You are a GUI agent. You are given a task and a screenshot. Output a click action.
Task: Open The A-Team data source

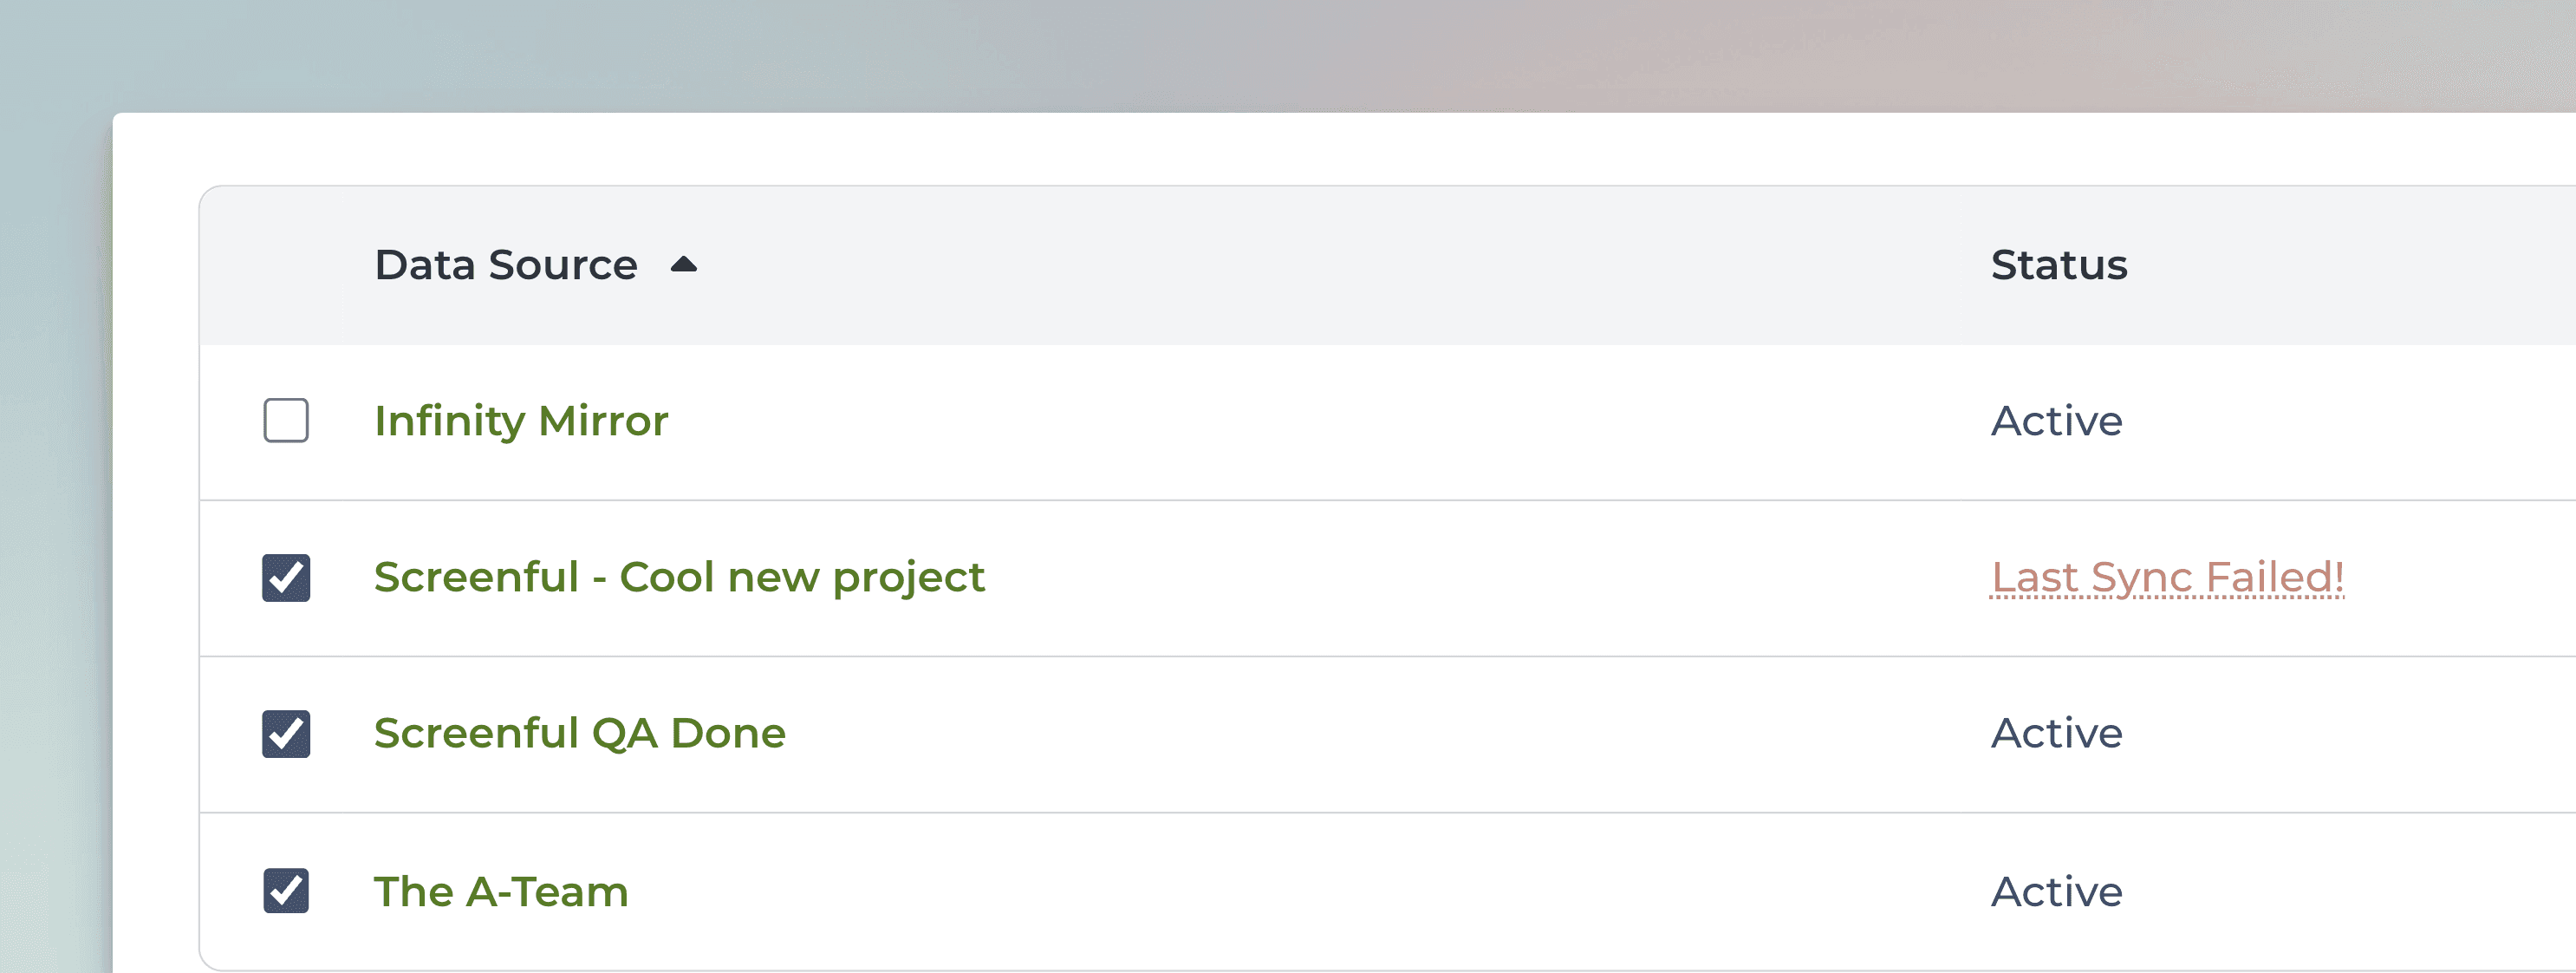[501, 891]
